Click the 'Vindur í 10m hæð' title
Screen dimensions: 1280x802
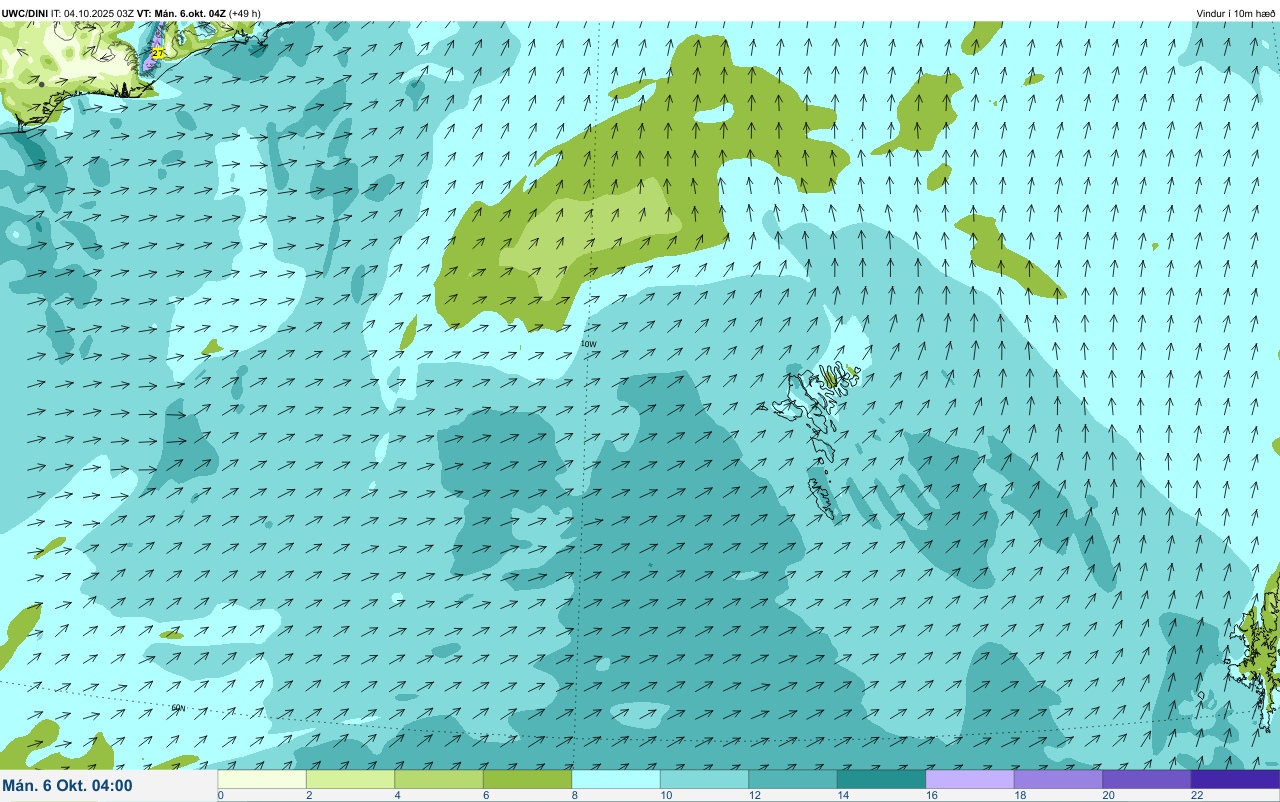click(1236, 13)
